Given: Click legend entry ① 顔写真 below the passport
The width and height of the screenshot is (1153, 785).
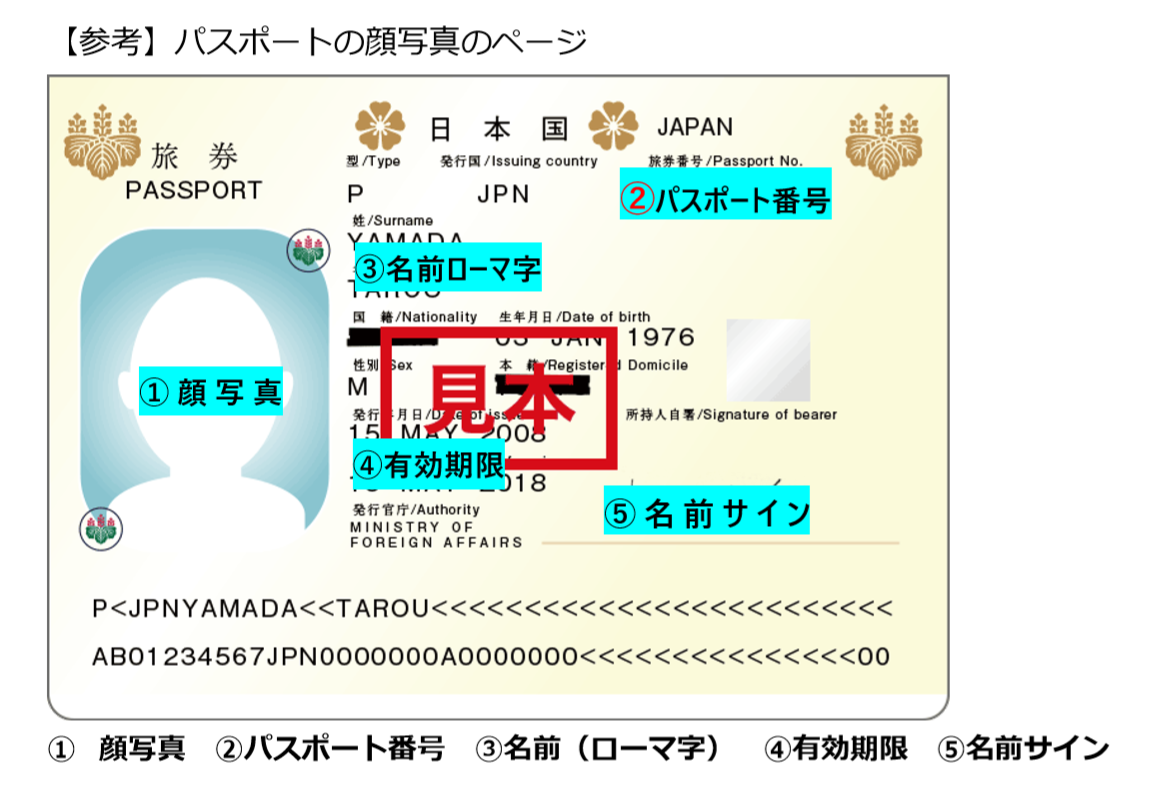Looking at the screenshot, I should tap(117, 748).
